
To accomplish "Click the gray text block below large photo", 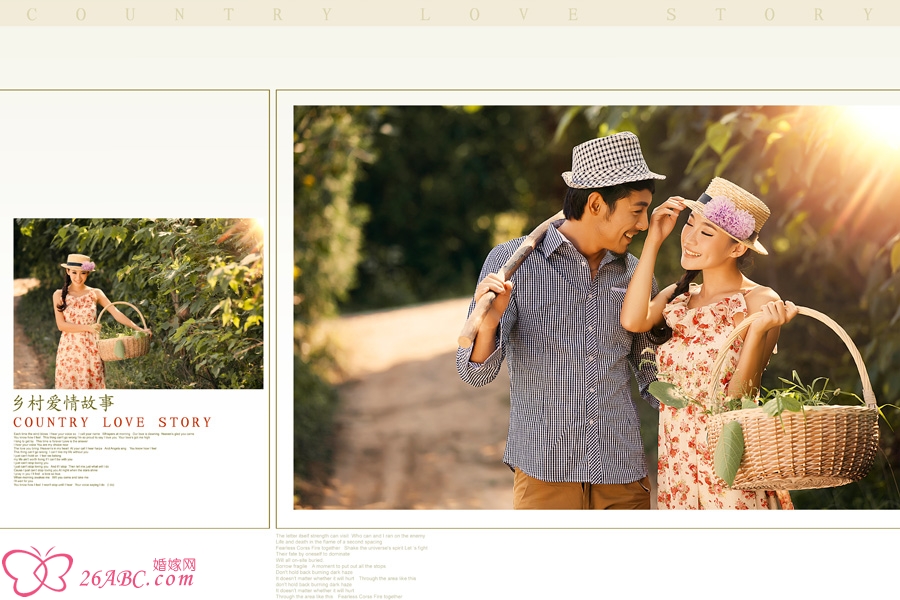I will [x=350, y=566].
